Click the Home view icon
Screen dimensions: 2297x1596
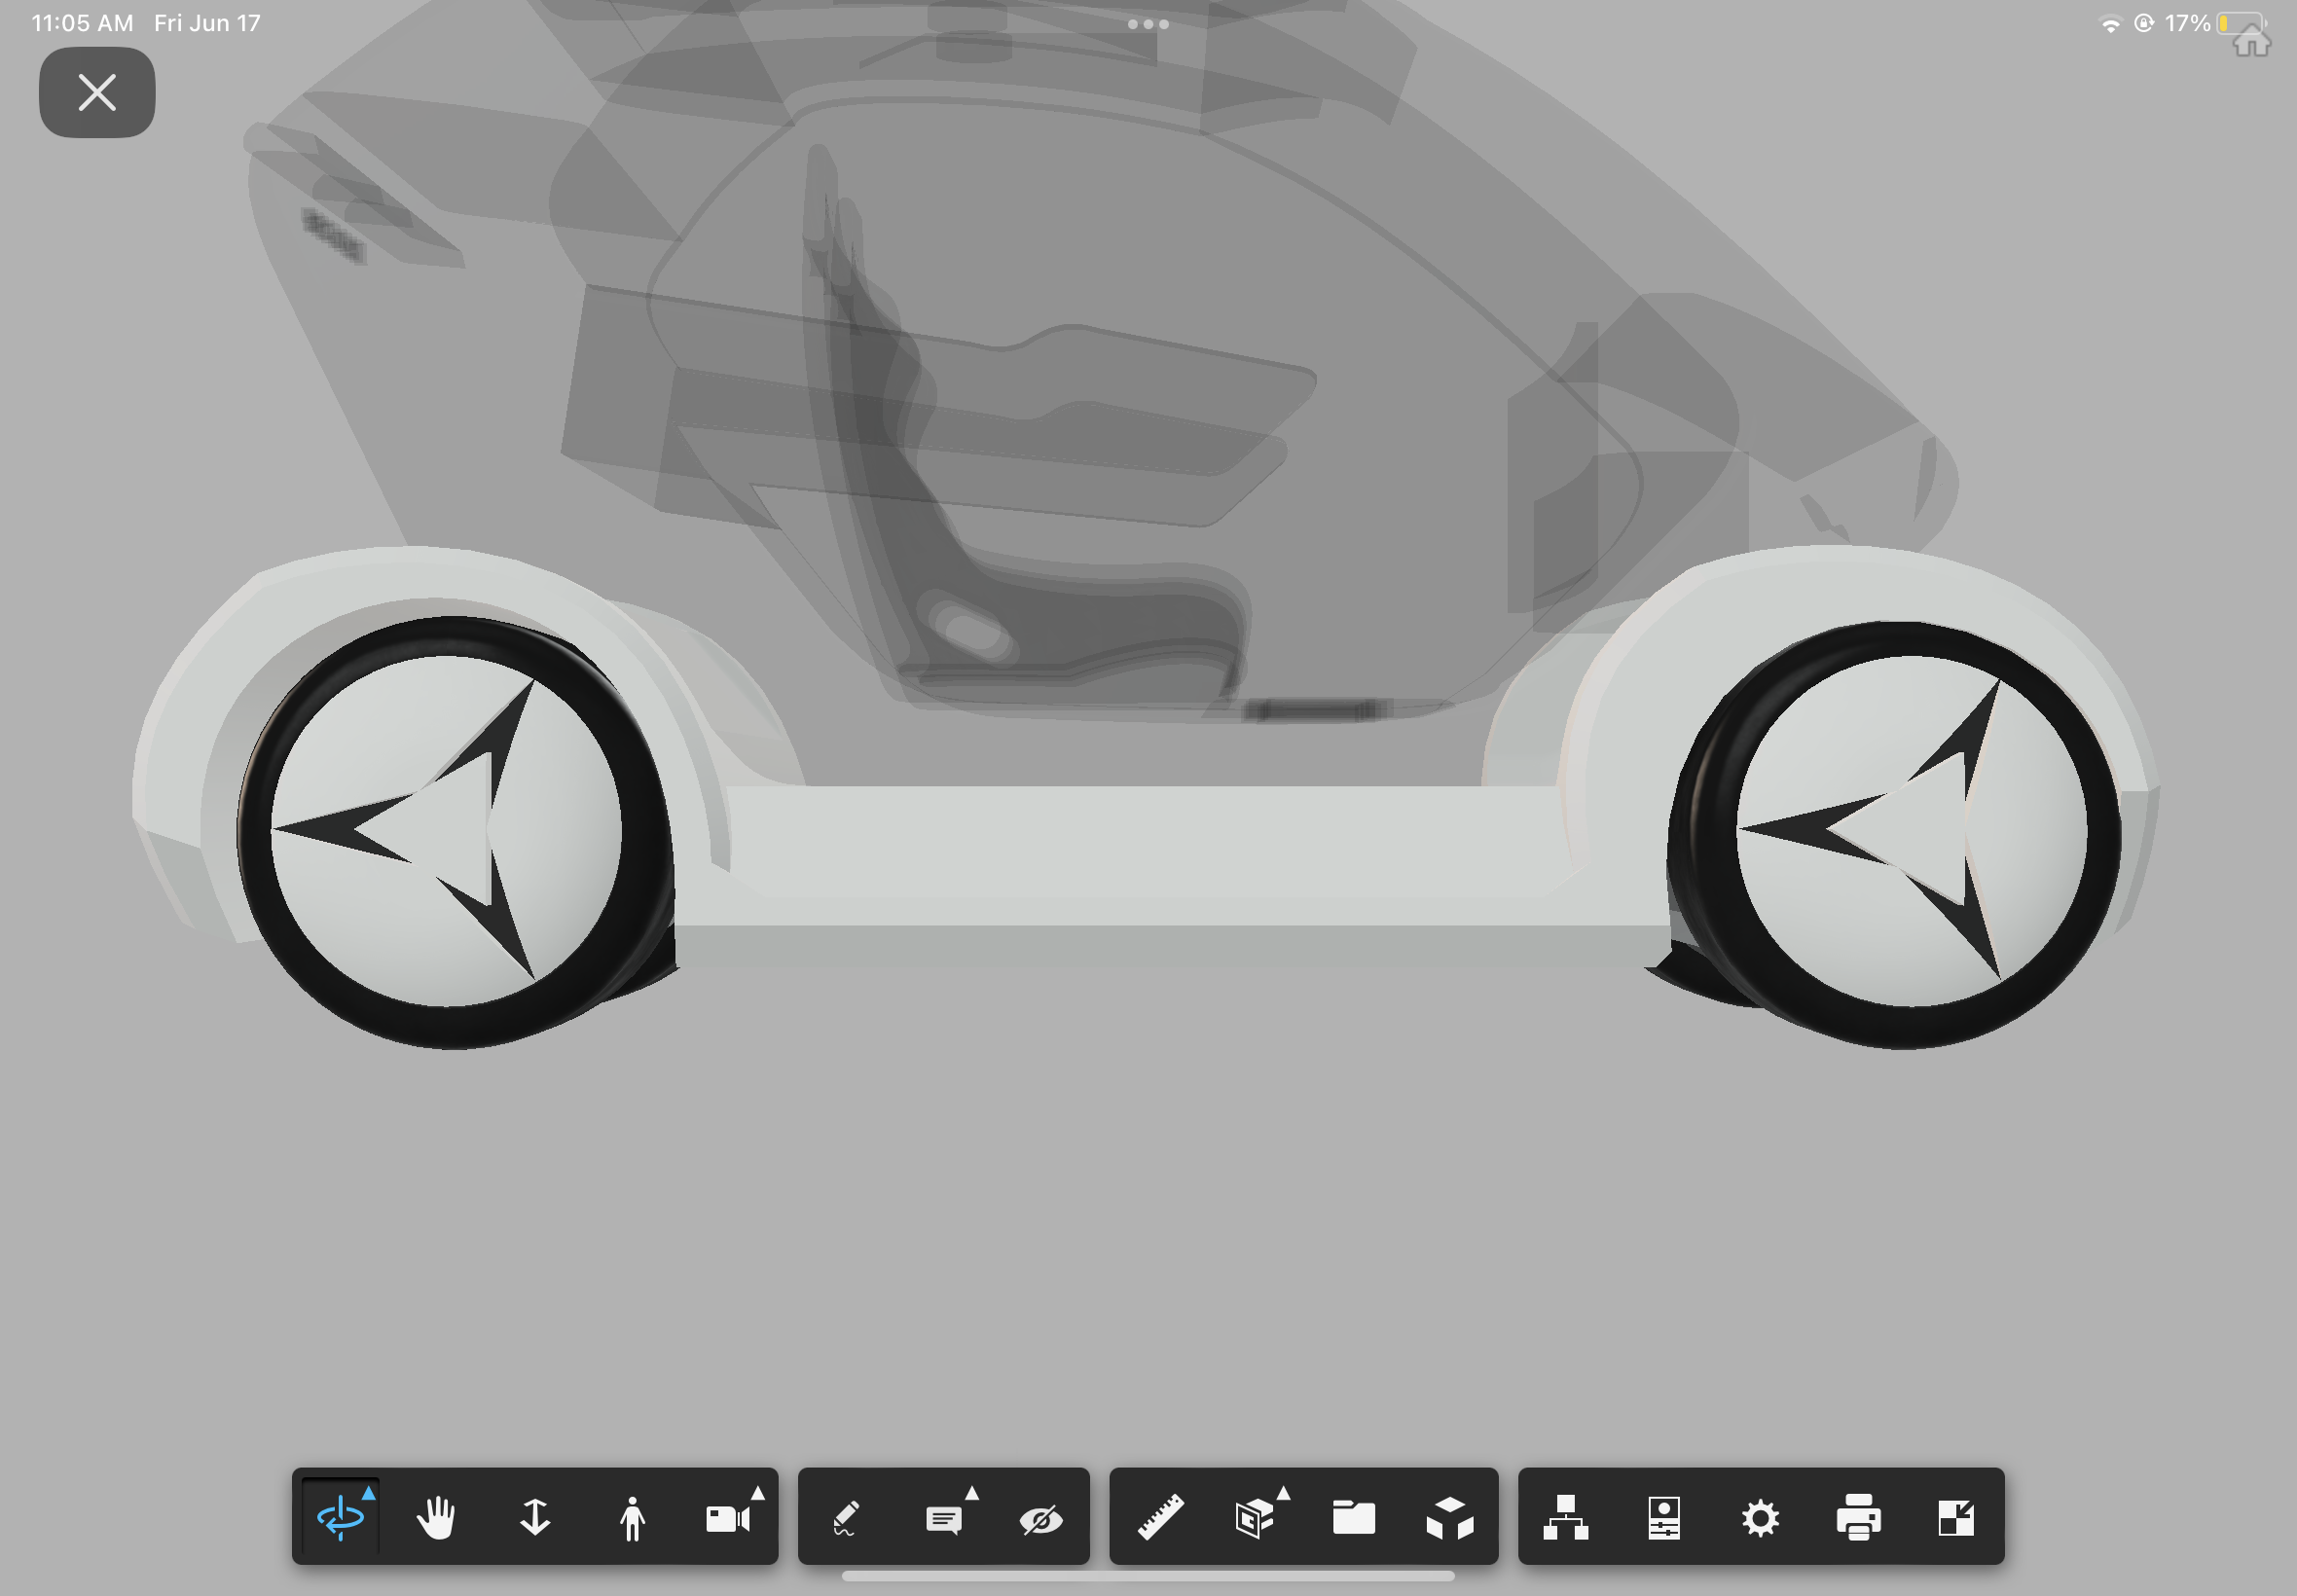pyautogui.click(x=2251, y=42)
